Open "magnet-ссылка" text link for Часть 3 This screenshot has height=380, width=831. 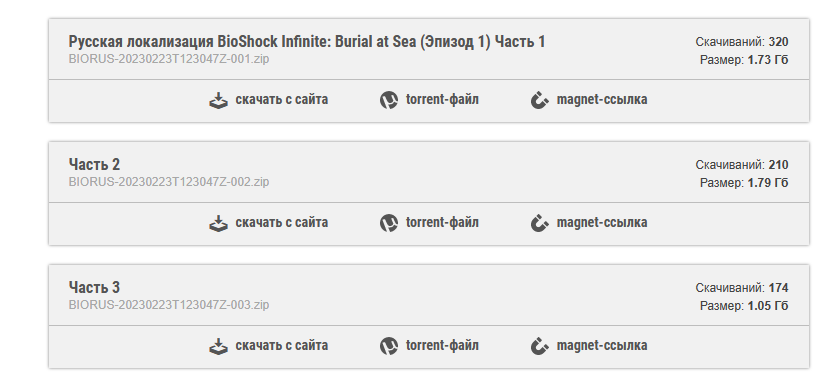pos(602,345)
